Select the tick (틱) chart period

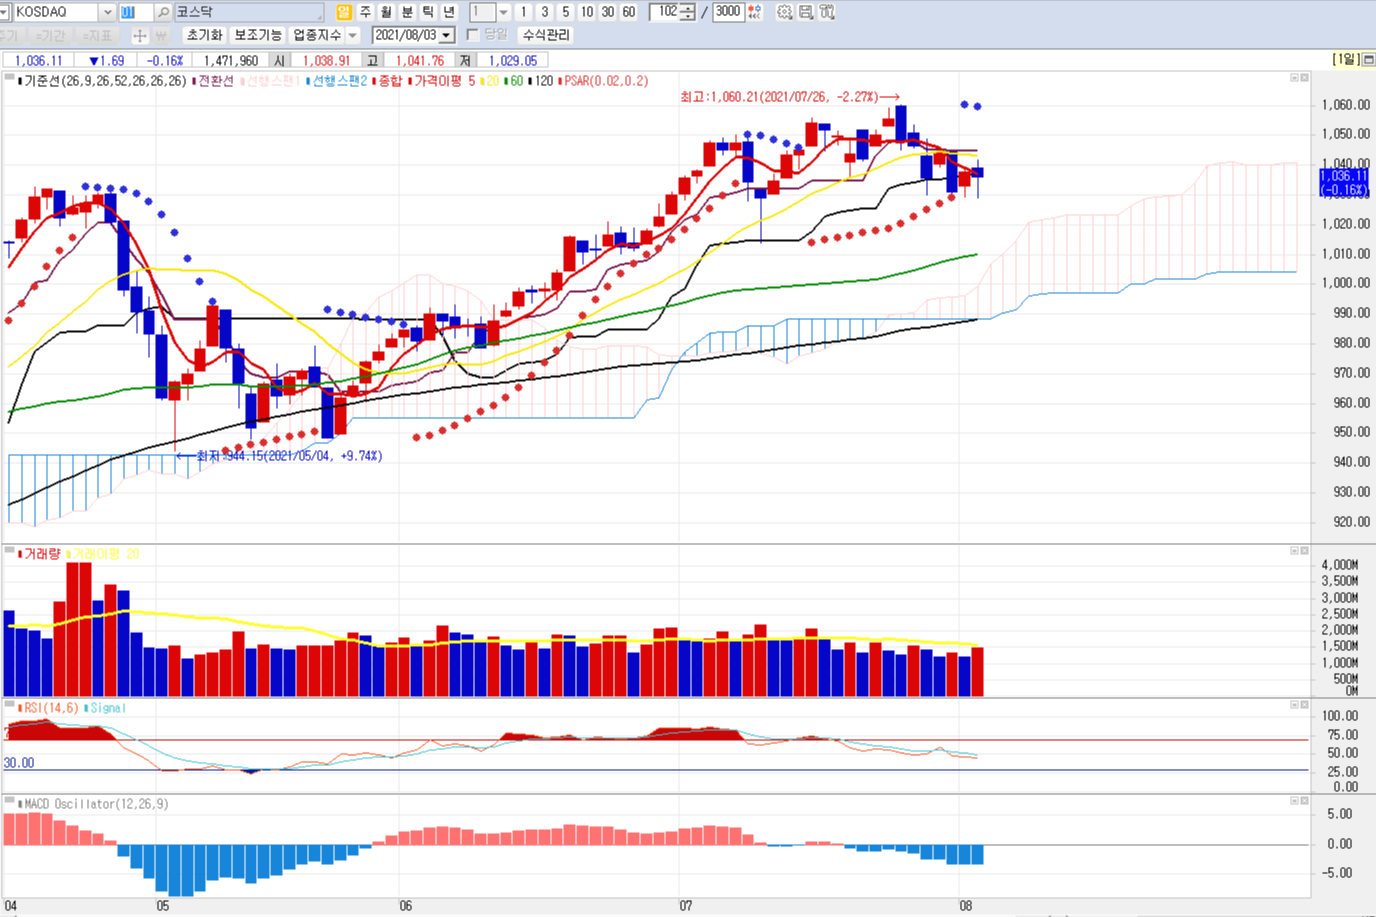[428, 12]
